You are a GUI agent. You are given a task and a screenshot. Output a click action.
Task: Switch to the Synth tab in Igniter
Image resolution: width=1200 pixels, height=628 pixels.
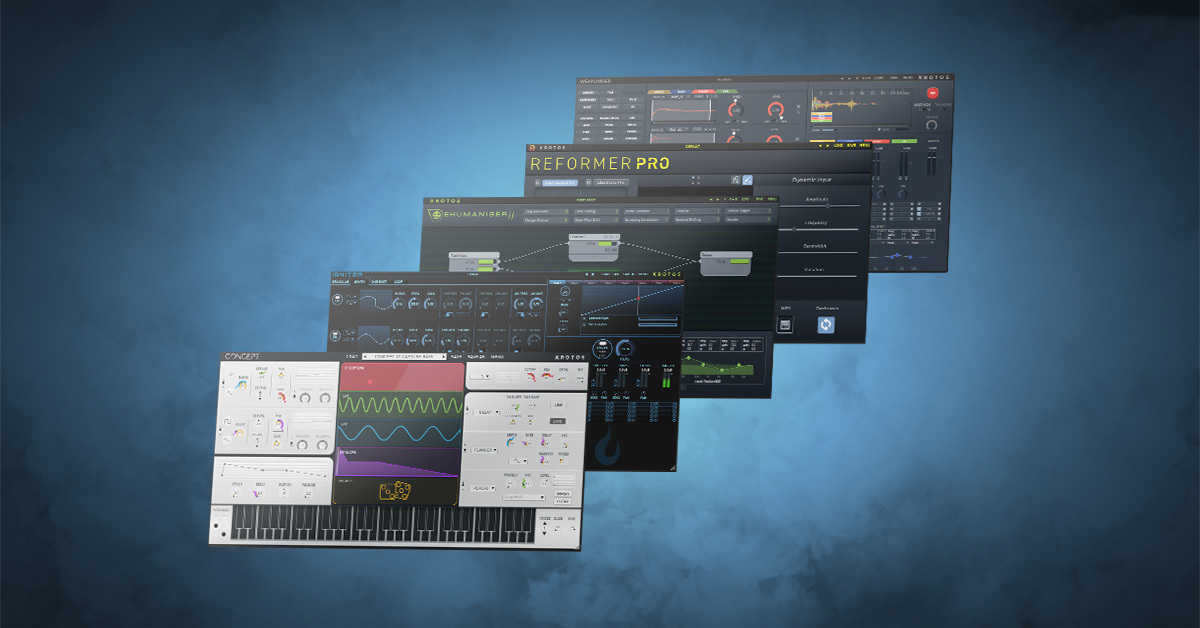(358, 282)
